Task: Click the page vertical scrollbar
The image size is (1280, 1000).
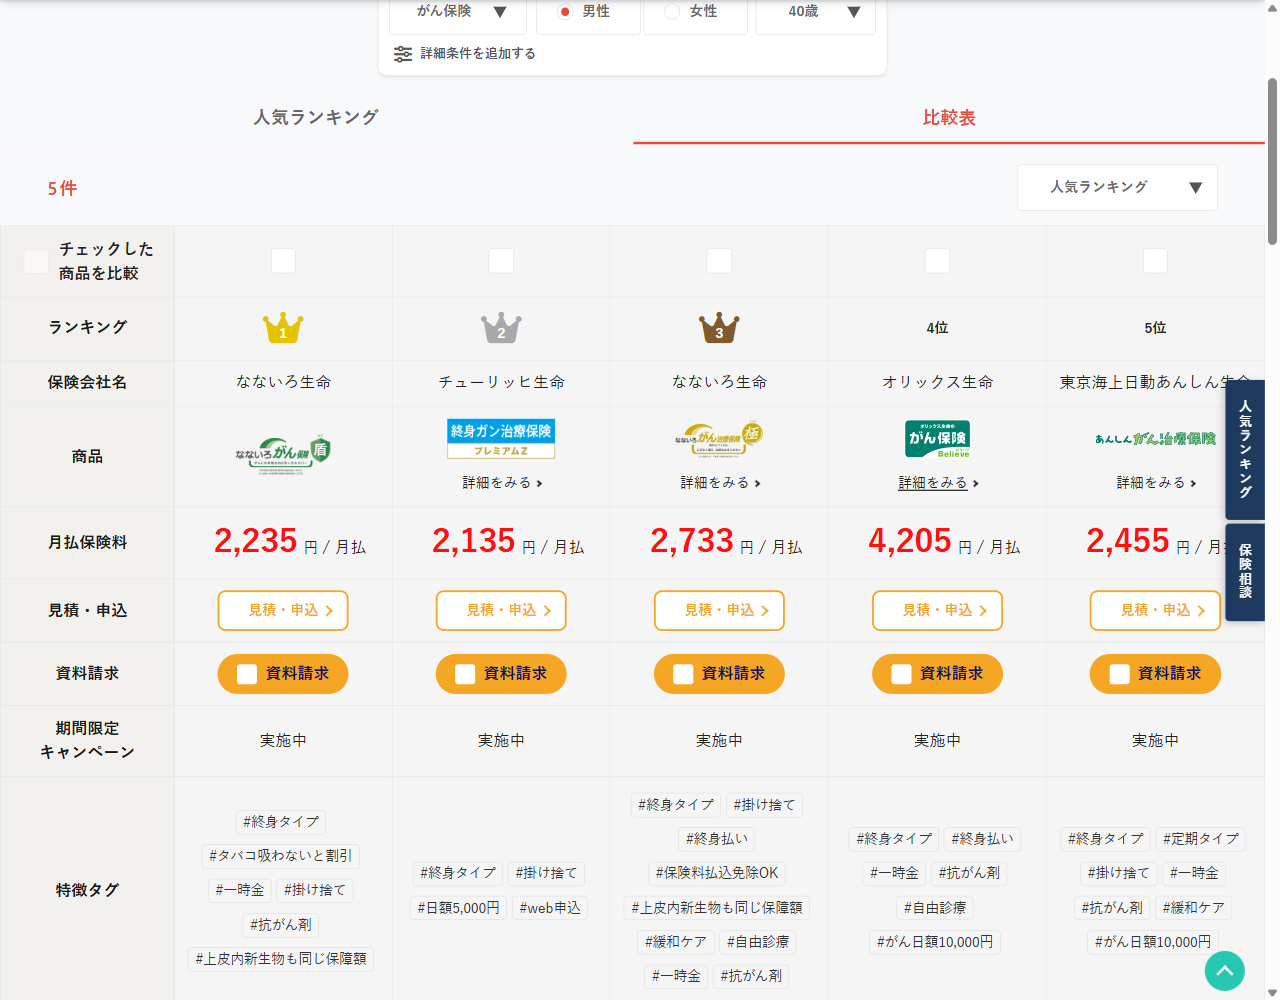Action: [x=1272, y=160]
